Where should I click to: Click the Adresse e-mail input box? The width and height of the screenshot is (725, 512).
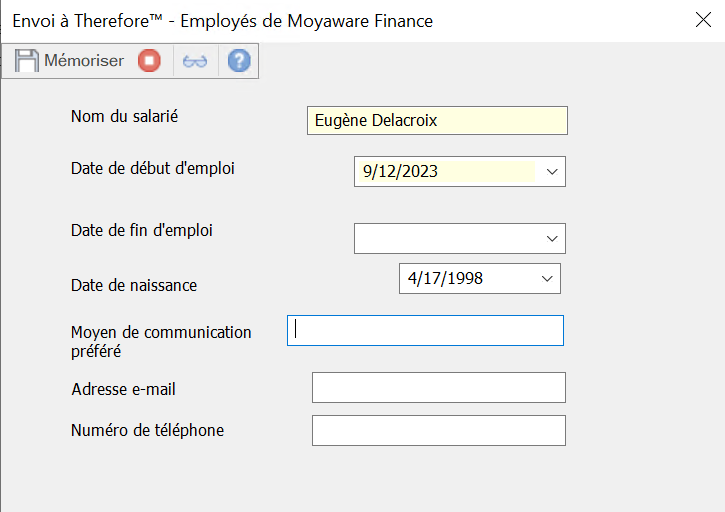click(439, 388)
